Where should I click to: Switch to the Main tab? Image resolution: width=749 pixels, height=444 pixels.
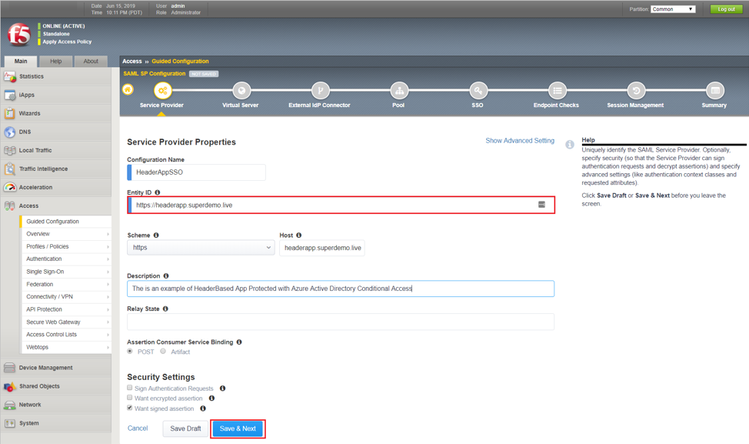(21, 61)
